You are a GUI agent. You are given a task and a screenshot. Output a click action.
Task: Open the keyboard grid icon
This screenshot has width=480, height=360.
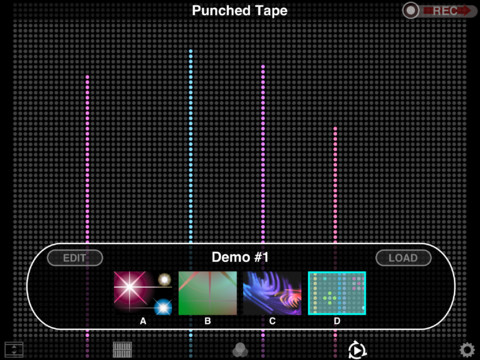pos(122,350)
